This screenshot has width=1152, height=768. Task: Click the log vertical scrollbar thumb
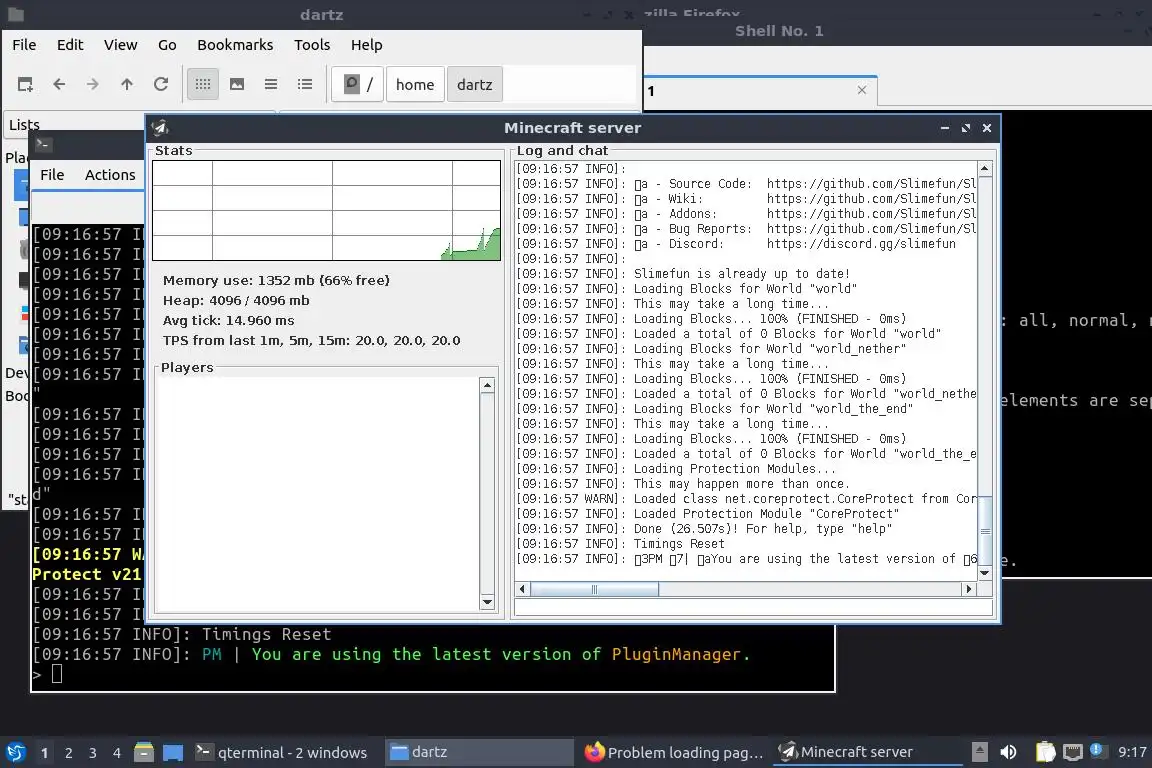coord(984,531)
